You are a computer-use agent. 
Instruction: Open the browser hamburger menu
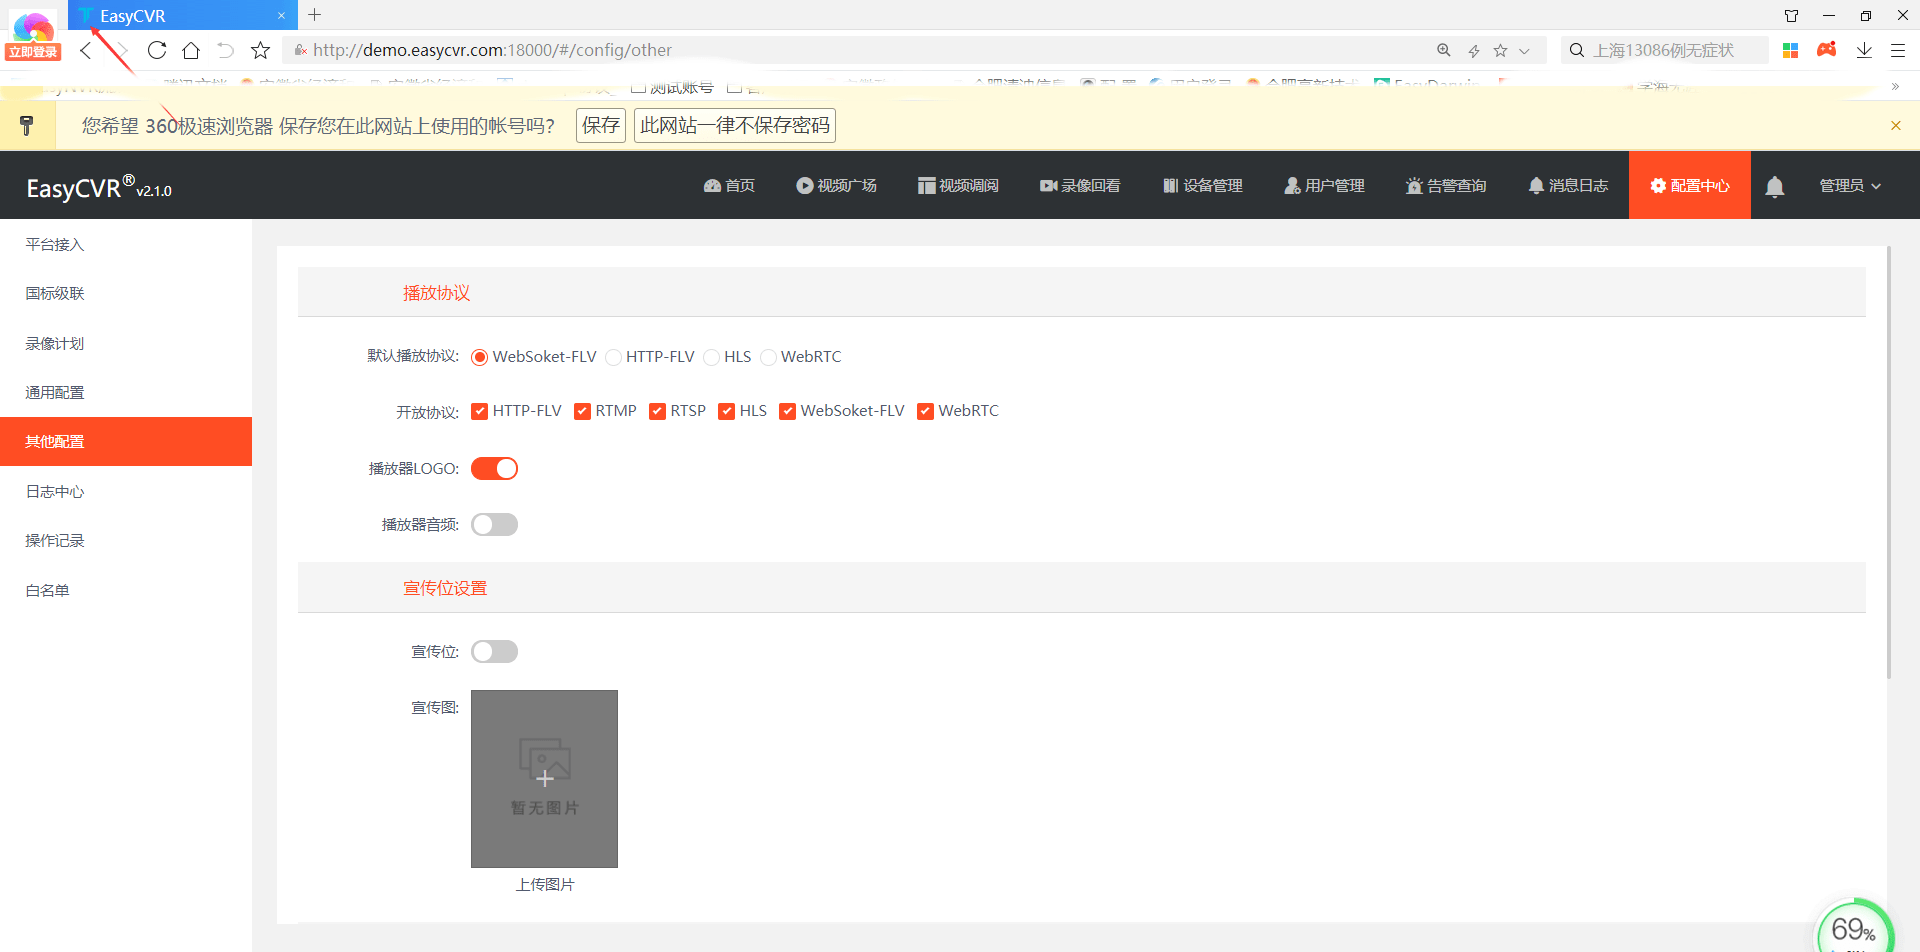pos(1898,50)
